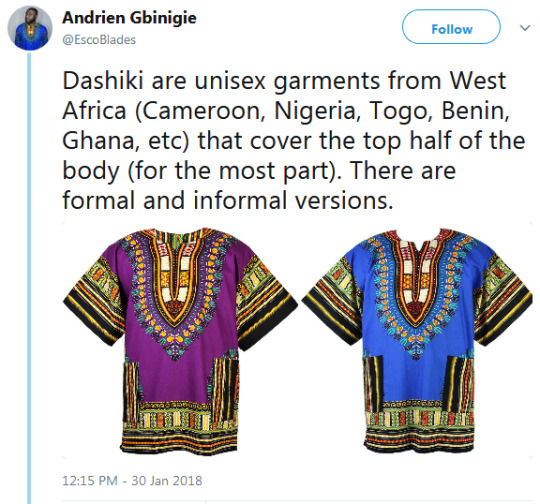540x504 pixels.
Task: Click the phrase formal and informal versions
Action: [x=228, y=200]
